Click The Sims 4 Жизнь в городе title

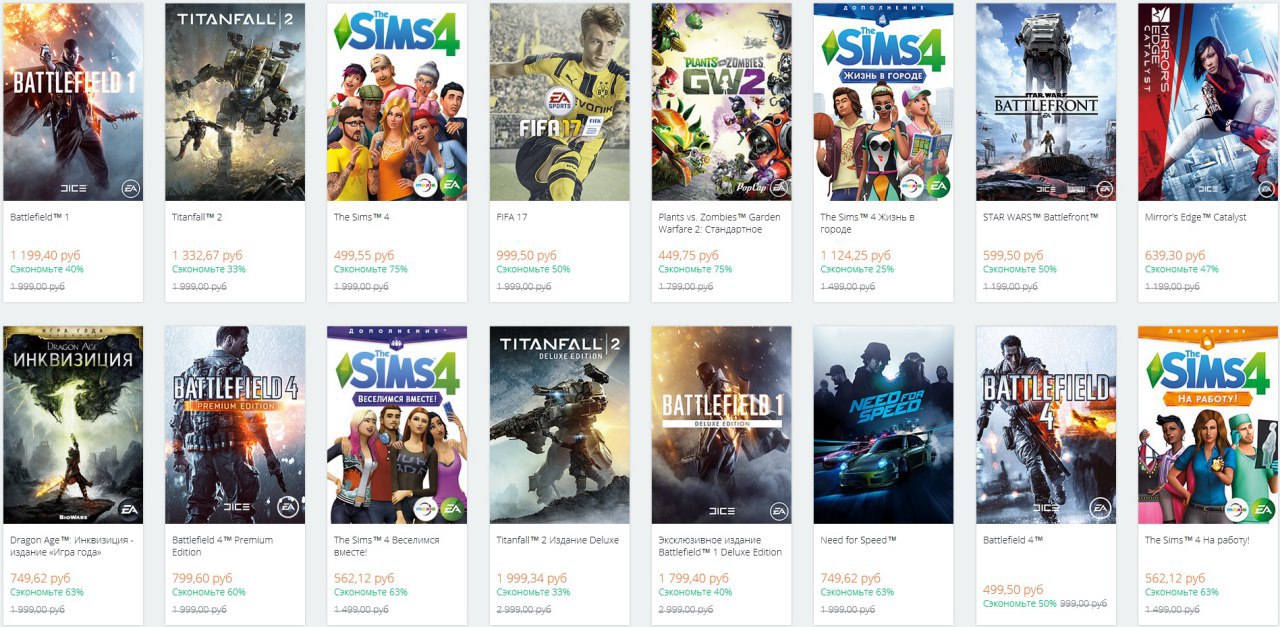867,223
